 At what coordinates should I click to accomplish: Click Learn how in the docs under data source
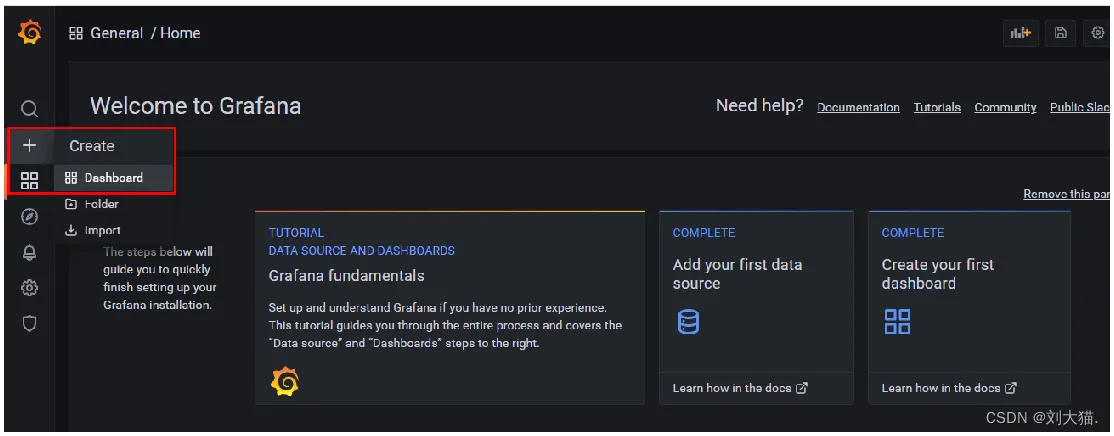point(740,388)
